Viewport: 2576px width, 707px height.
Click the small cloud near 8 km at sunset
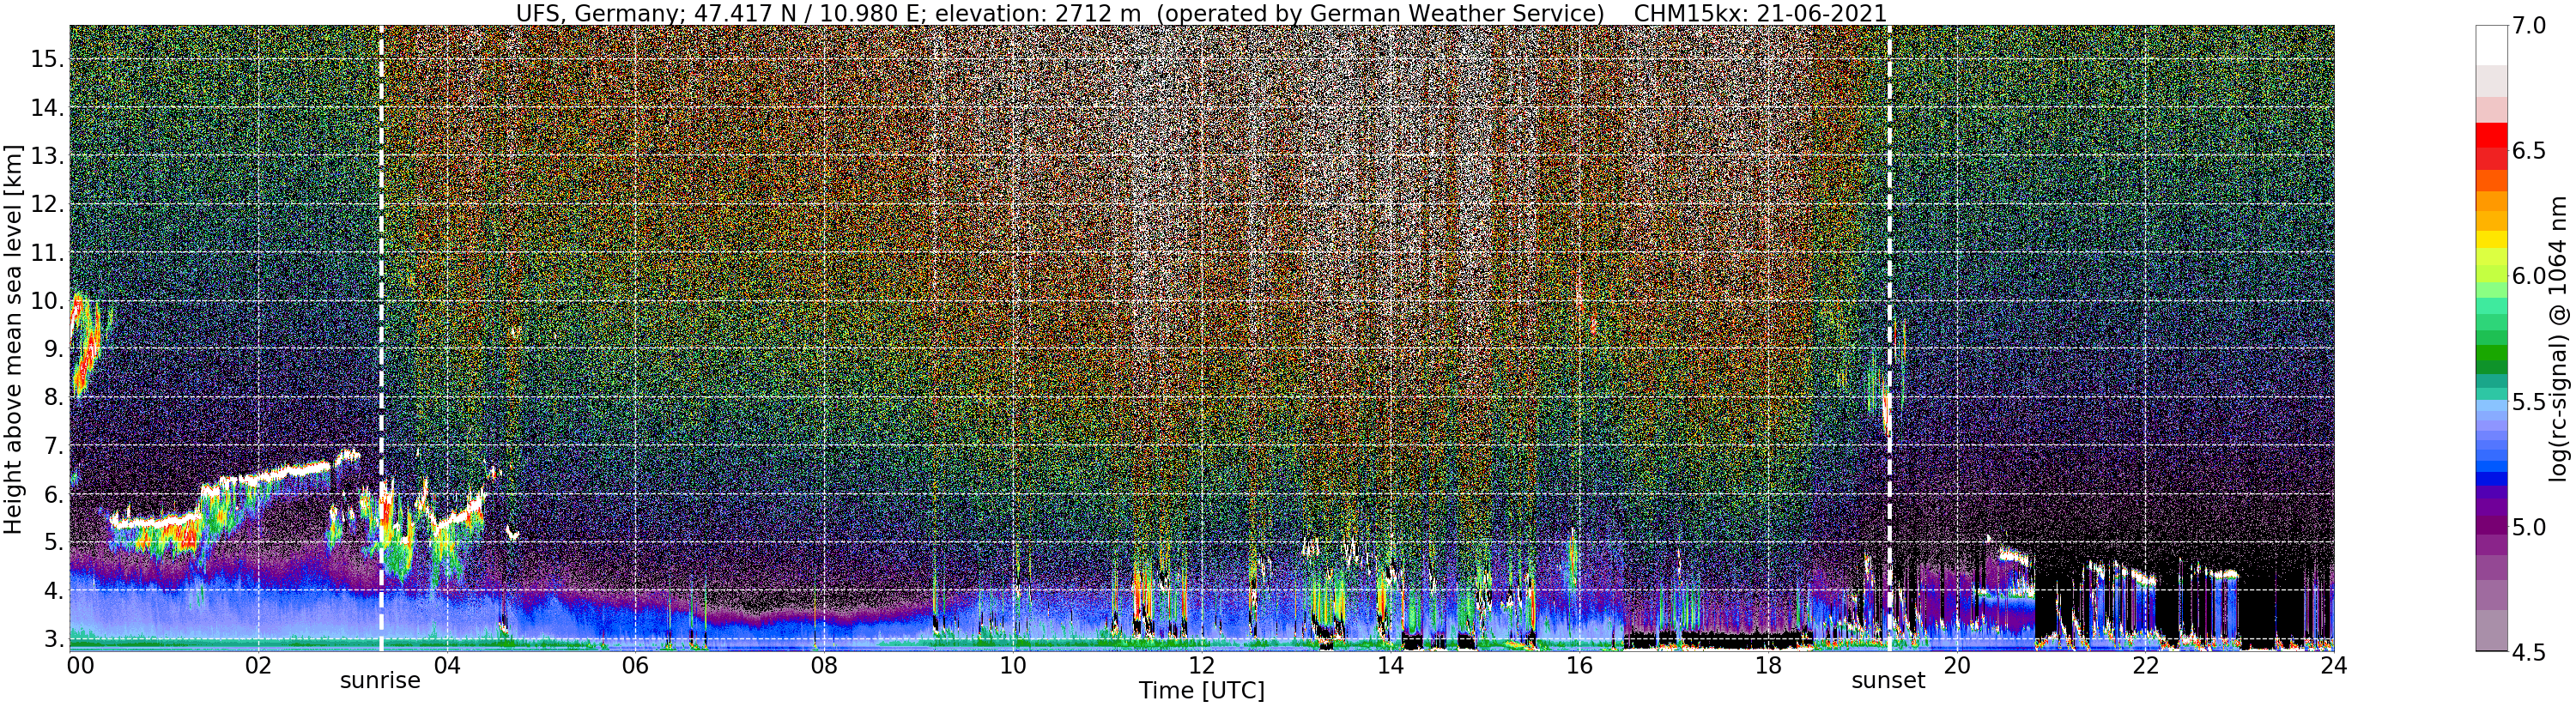point(1886,410)
